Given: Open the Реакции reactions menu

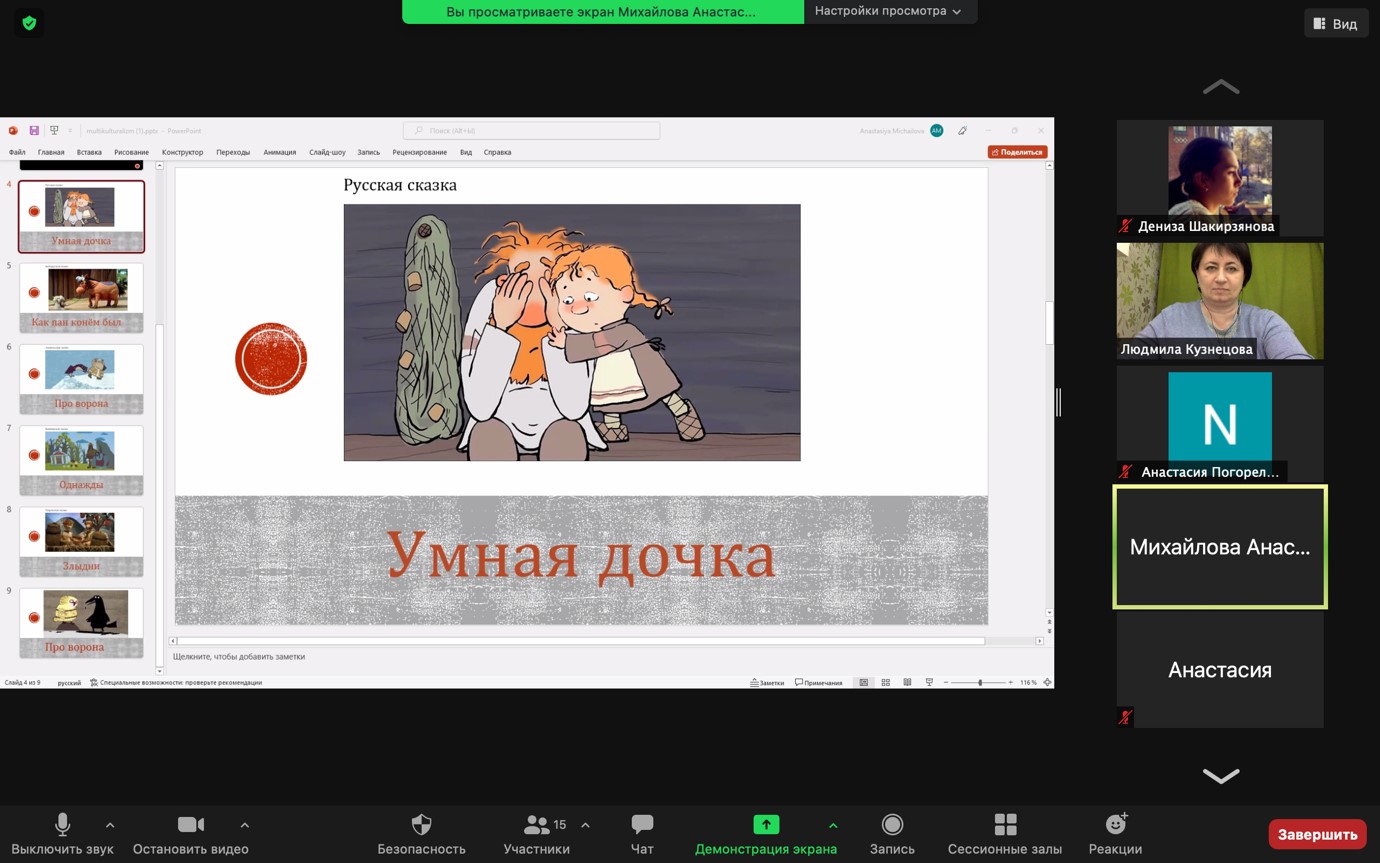Looking at the screenshot, I should pos(1115,835).
